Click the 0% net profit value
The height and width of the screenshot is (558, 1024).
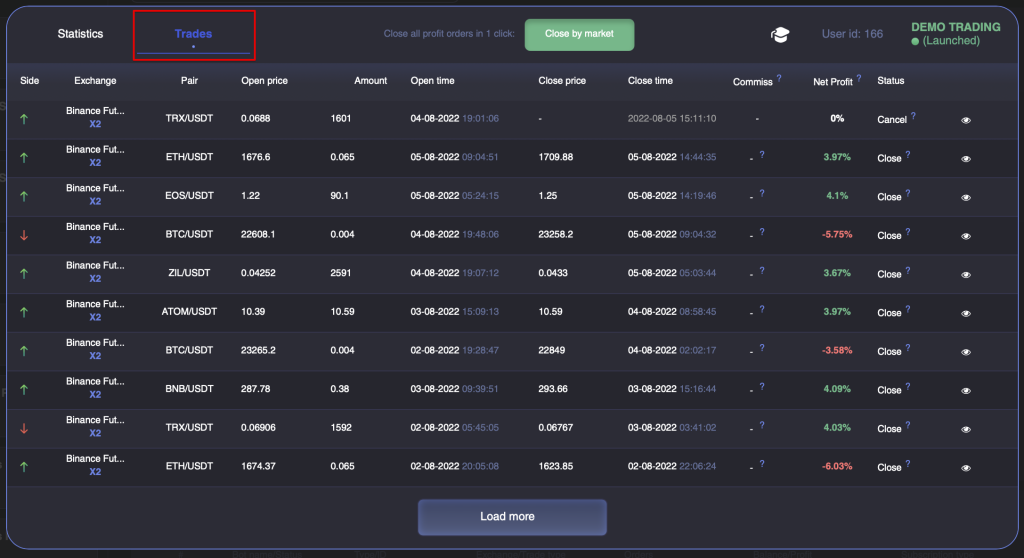[x=837, y=118]
